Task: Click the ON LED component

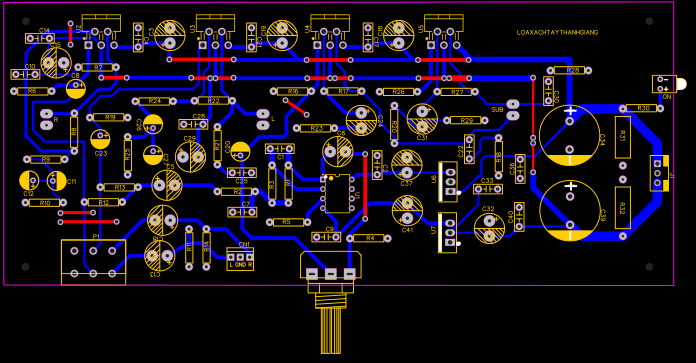Action: click(x=668, y=85)
